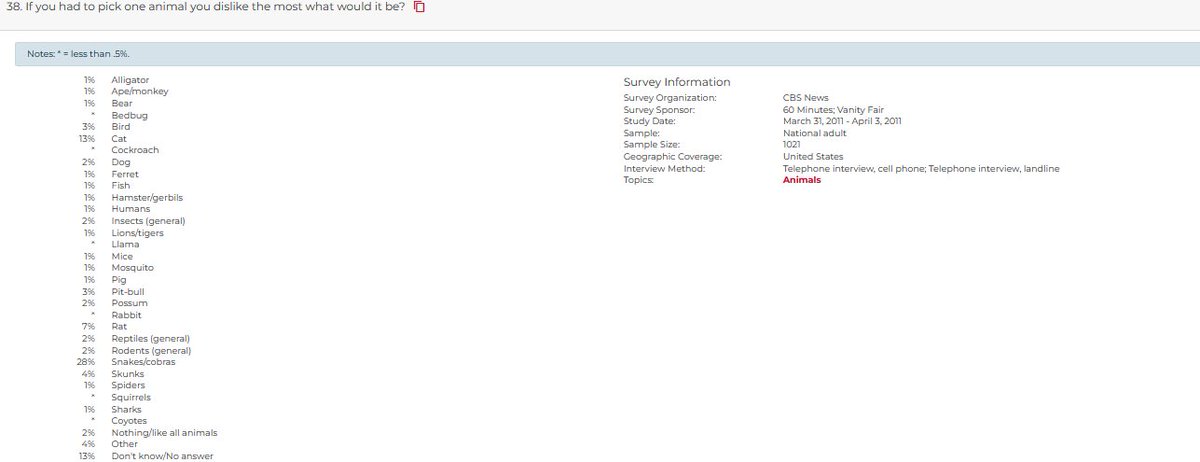This screenshot has width=1200, height=462.
Task: Select the Skunks response row
Action: pos(111,374)
